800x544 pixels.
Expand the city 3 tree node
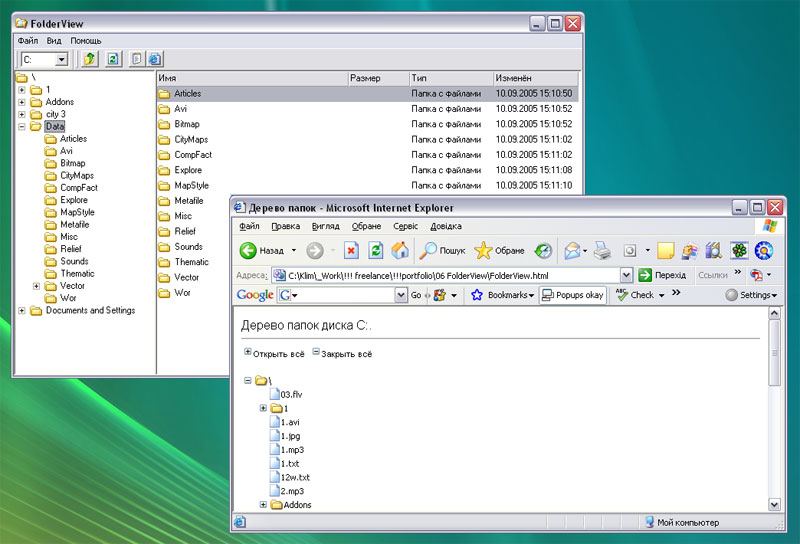[22, 114]
